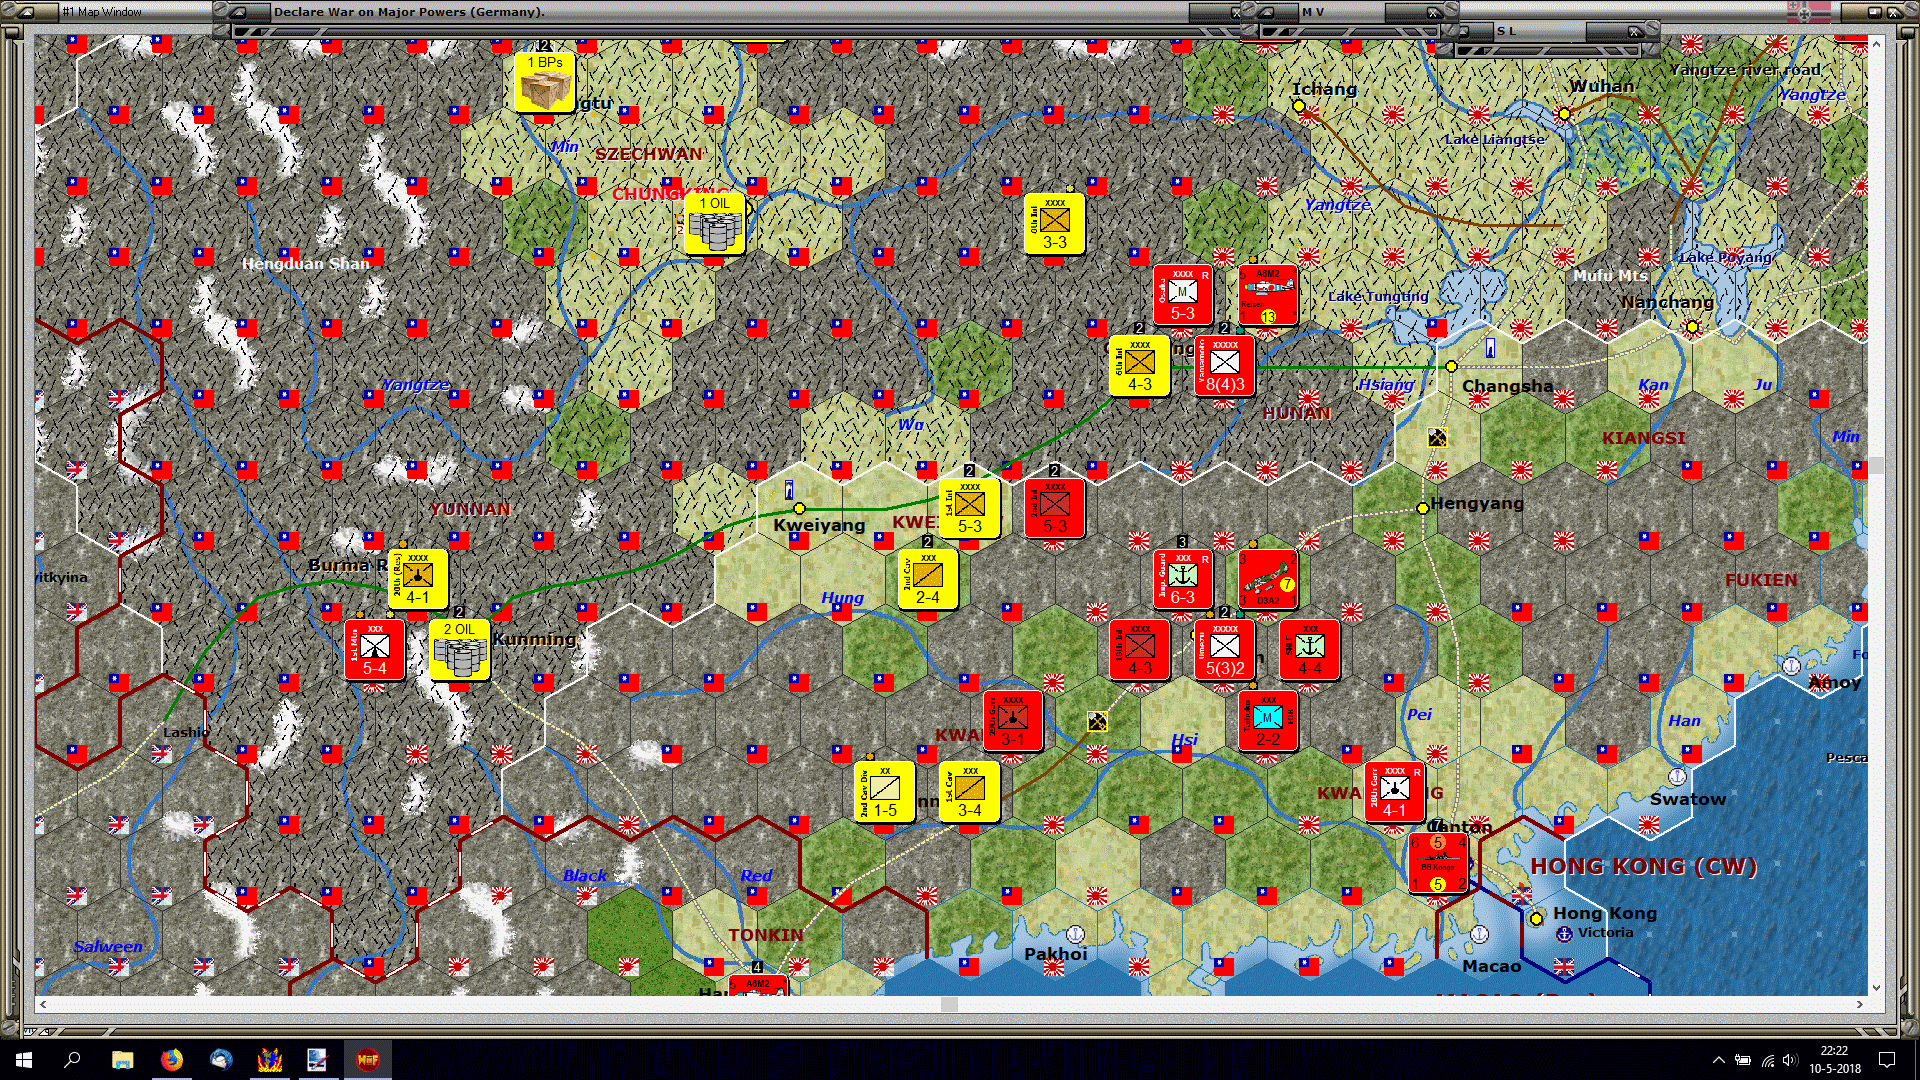The image size is (1920, 1080).
Task: Select the red 5-3 infantry unit
Action: tap(1055, 508)
